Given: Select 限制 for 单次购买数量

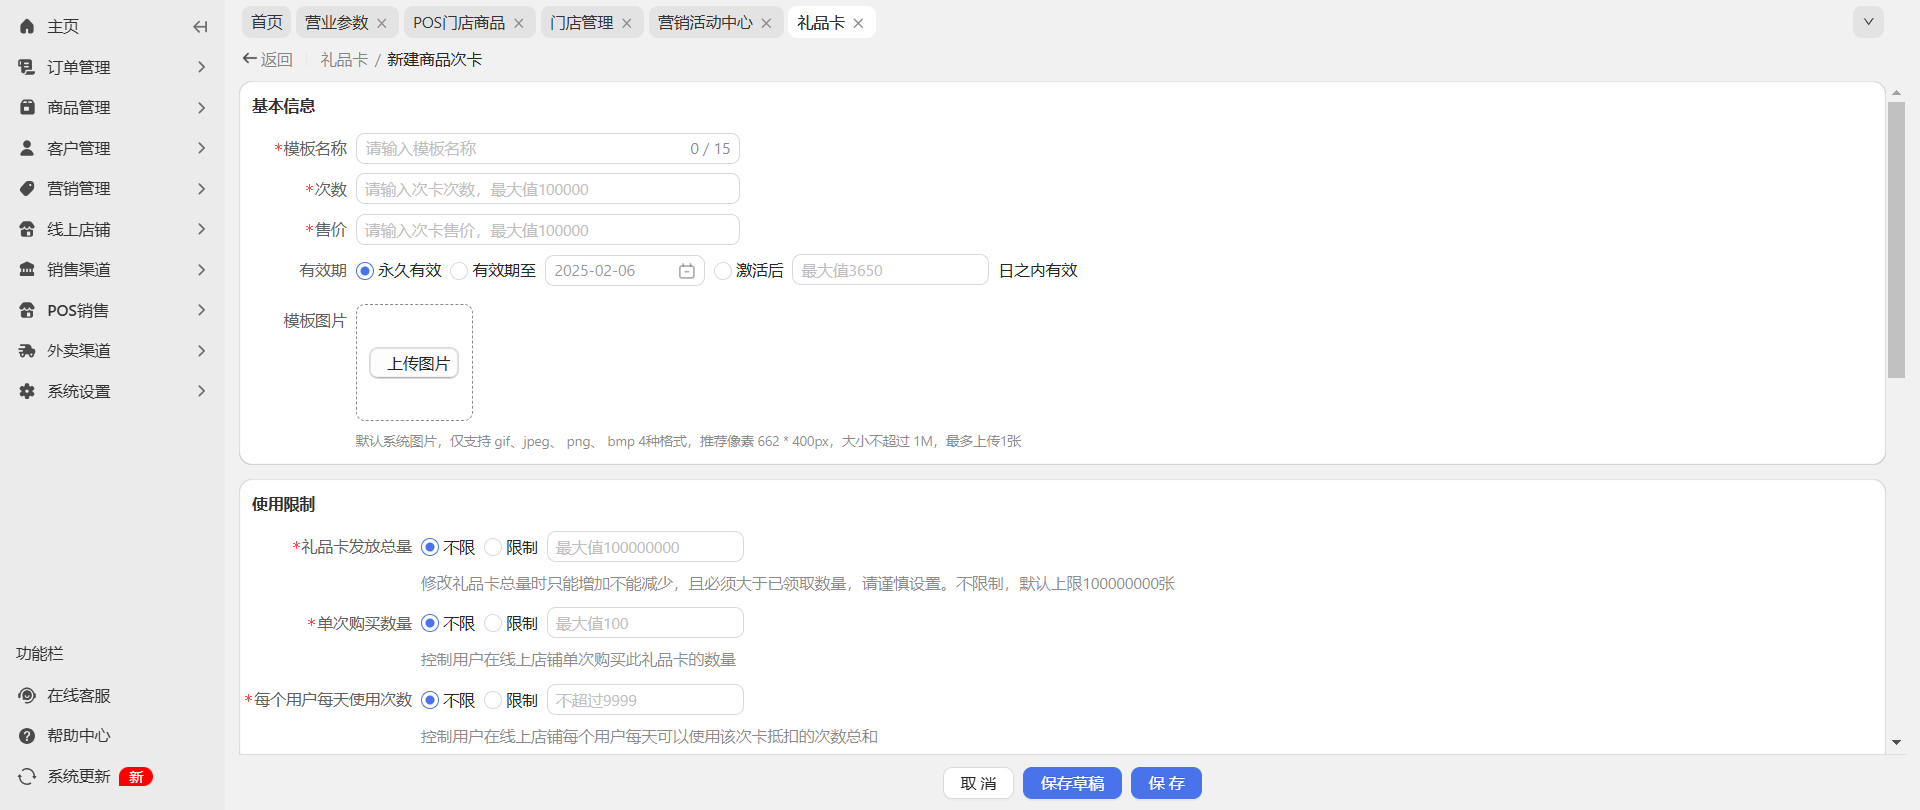Looking at the screenshot, I should [x=493, y=623].
